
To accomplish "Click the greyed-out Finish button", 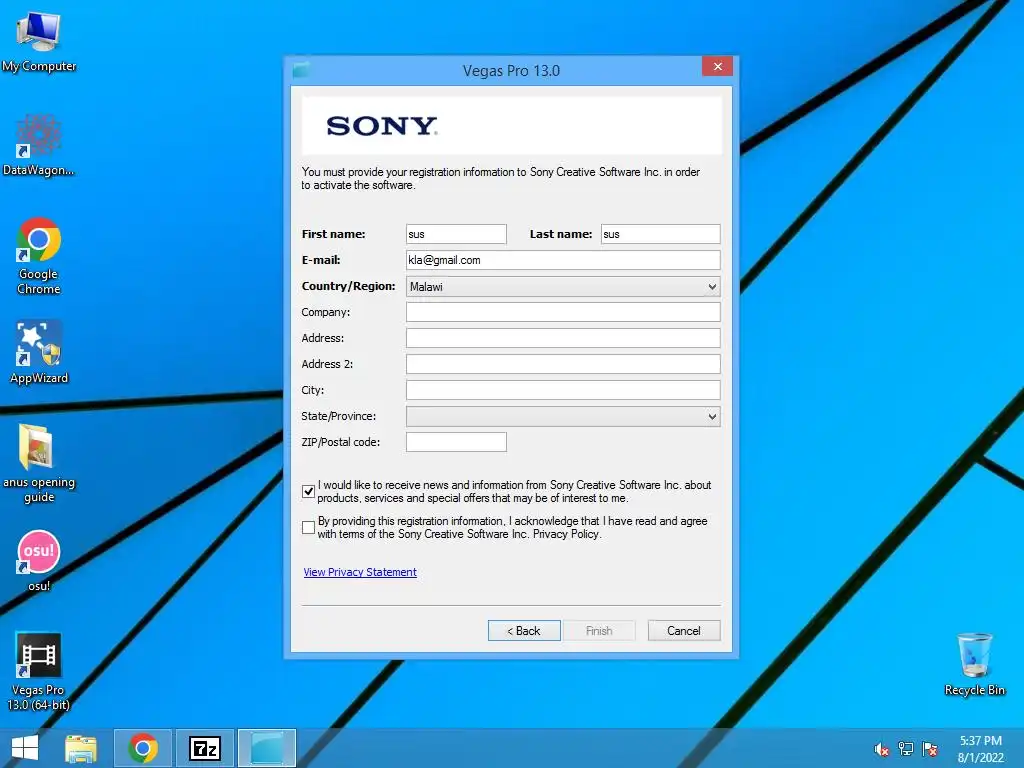I will [599, 630].
